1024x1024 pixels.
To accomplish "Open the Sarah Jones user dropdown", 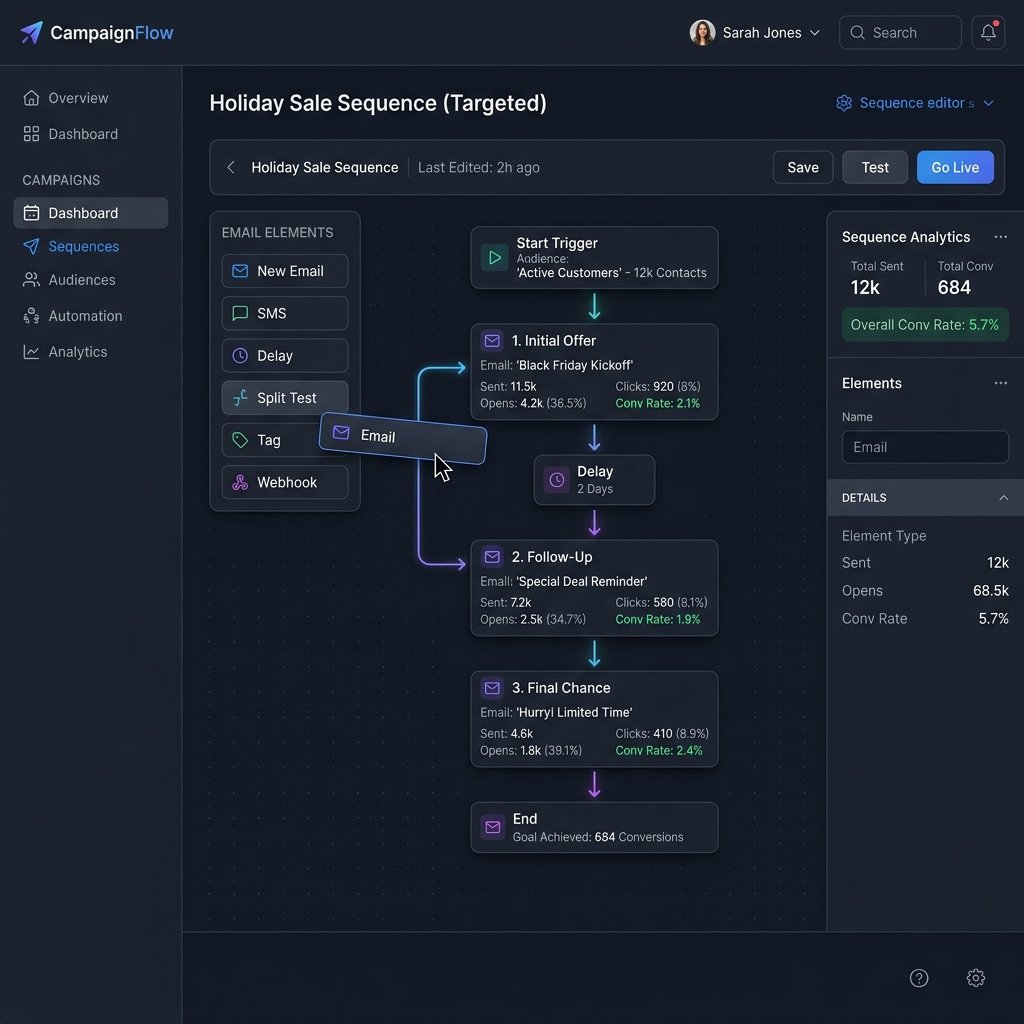I will (x=755, y=32).
